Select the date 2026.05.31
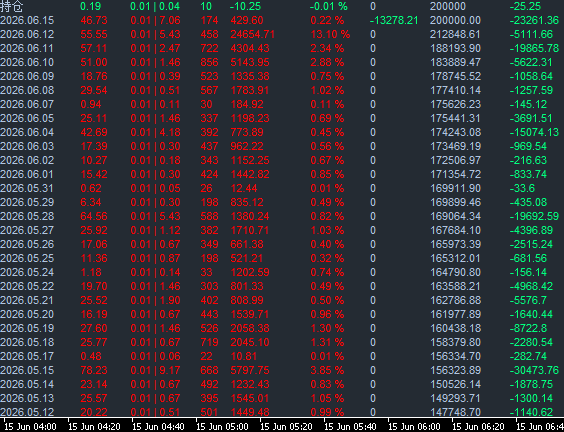564x432 pixels. pyautogui.click(x=27, y=189)
